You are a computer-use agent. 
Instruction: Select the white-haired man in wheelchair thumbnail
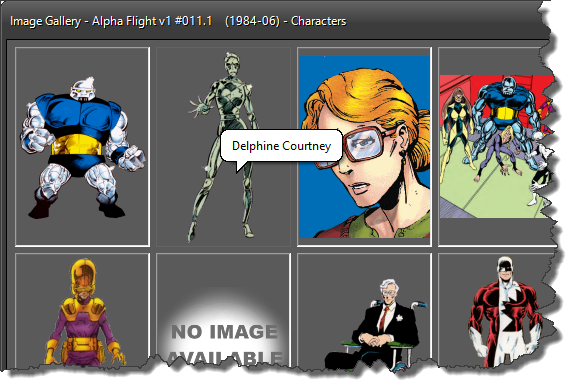(364, 311)
